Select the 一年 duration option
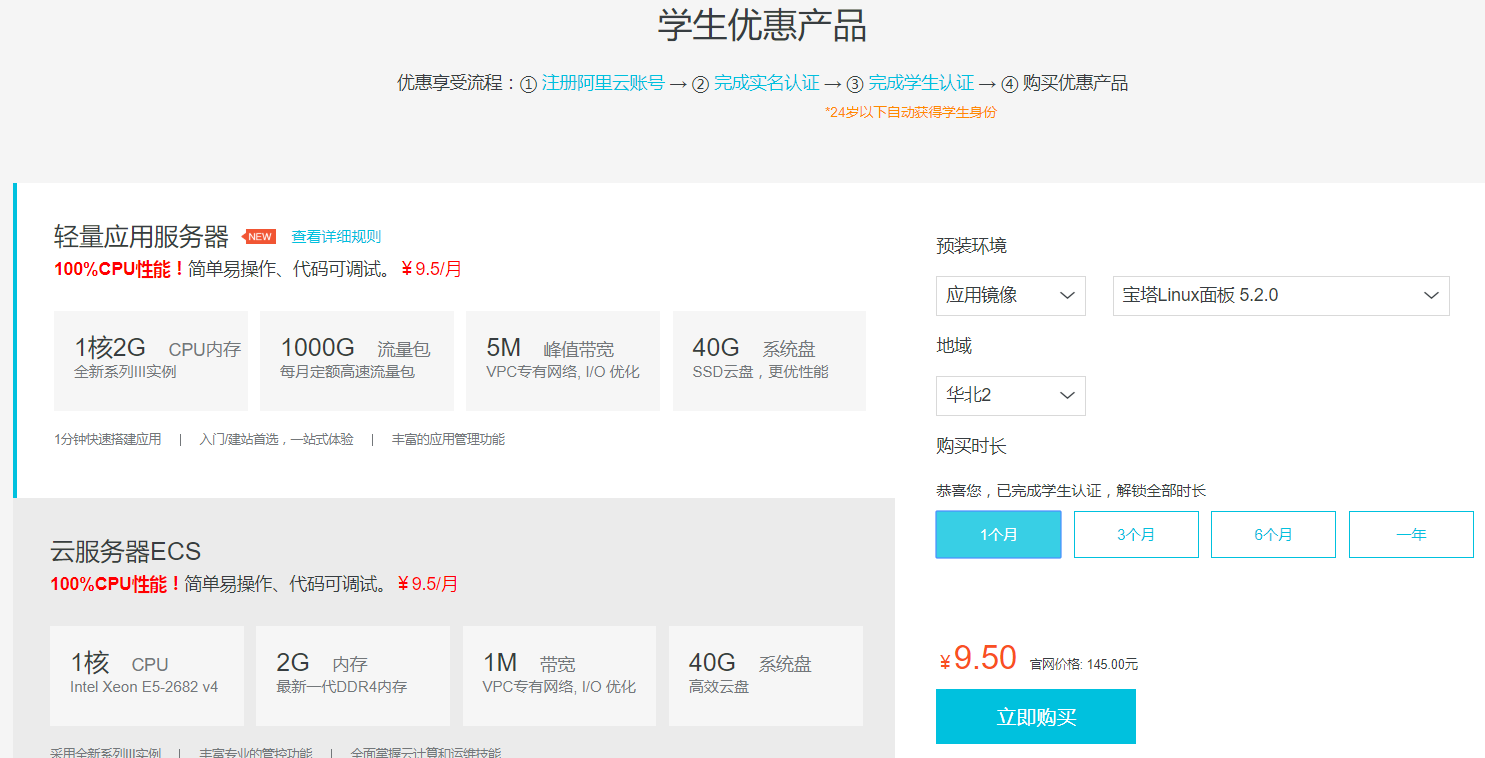Image resolution: width=1485 pixels, height=758 pixels. coord(1411,534)
